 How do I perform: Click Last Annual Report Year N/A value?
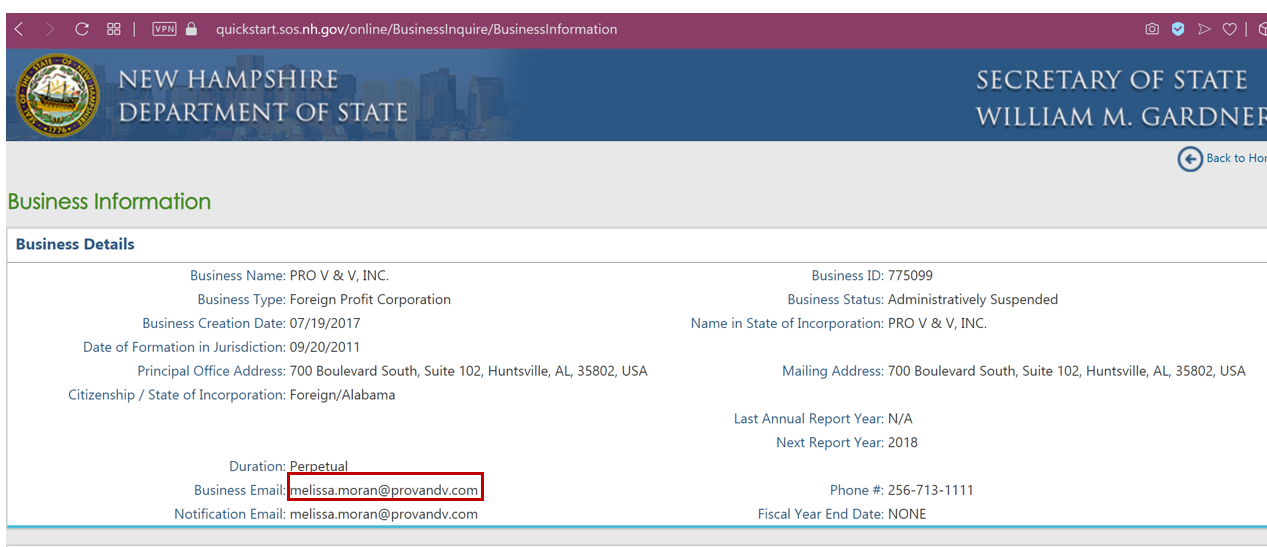pyautogui.click(x=900, y=419)
